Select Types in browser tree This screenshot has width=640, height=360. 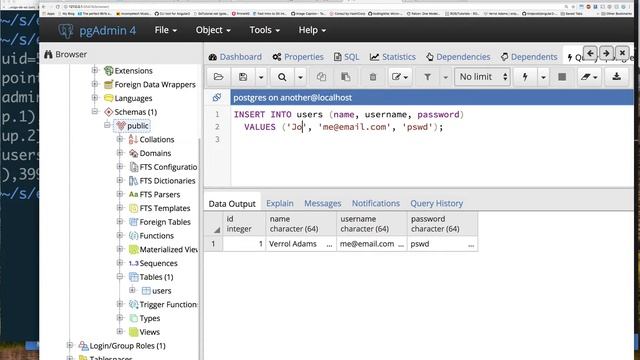tap(149, 318)
